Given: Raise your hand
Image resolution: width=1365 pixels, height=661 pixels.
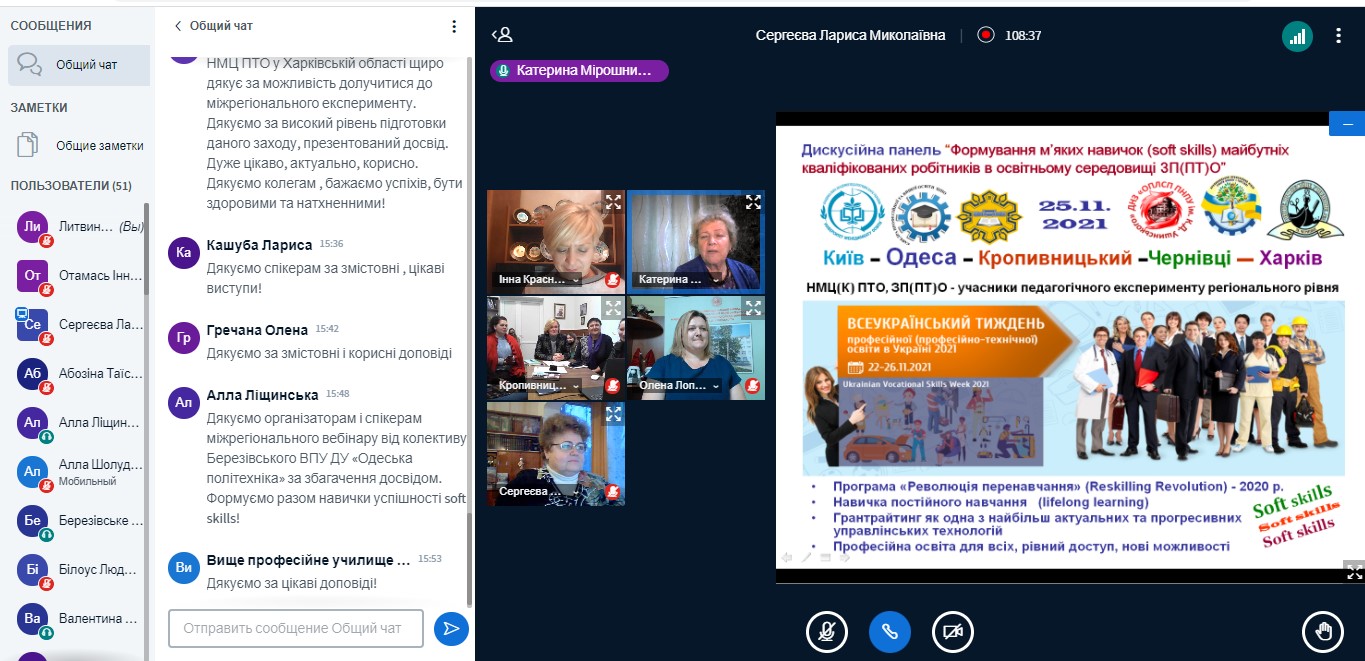Looking at the screenshot, I should [x=1323, y=631].
